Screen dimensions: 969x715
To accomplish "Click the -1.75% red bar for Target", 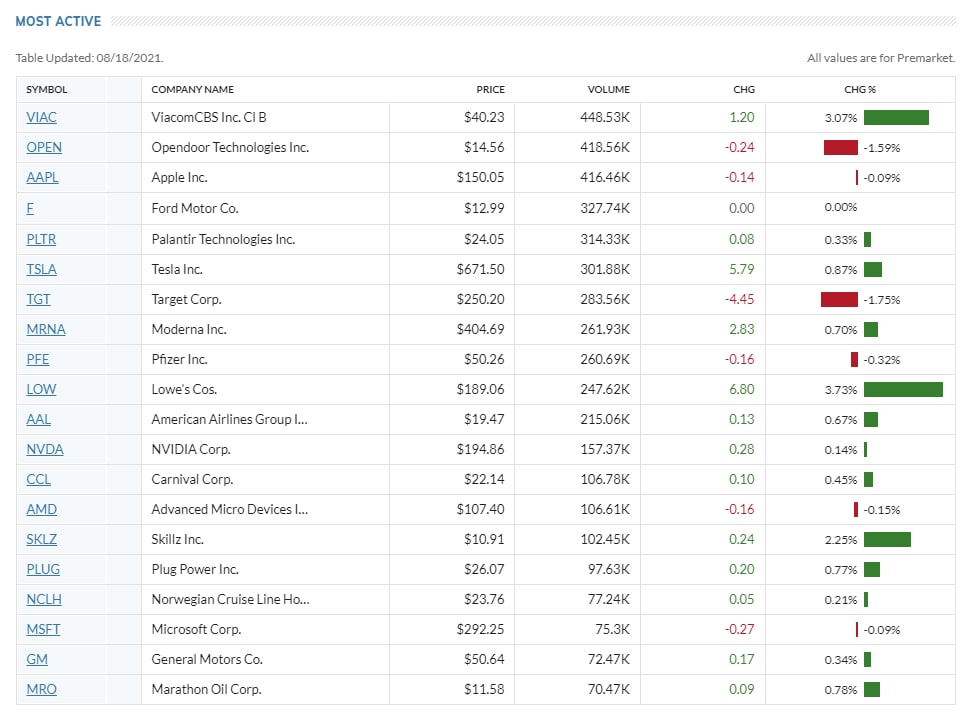I will point(839,300).
